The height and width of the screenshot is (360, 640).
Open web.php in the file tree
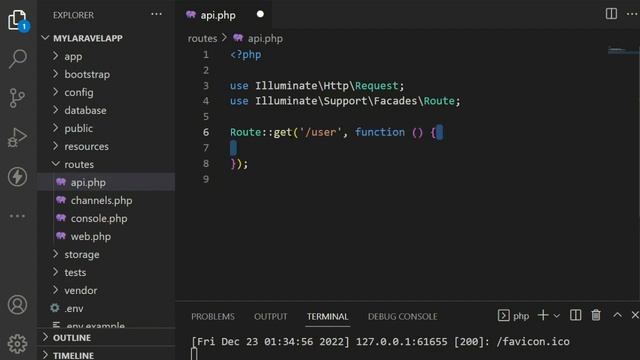pos(91,236)
